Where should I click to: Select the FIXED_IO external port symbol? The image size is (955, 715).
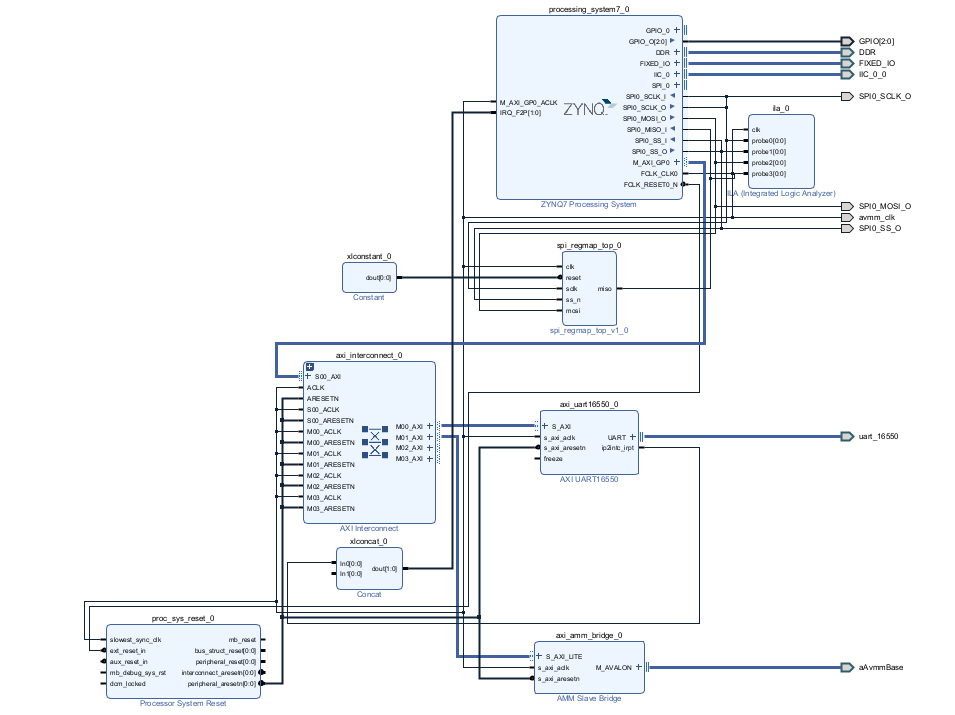point(847,63)
